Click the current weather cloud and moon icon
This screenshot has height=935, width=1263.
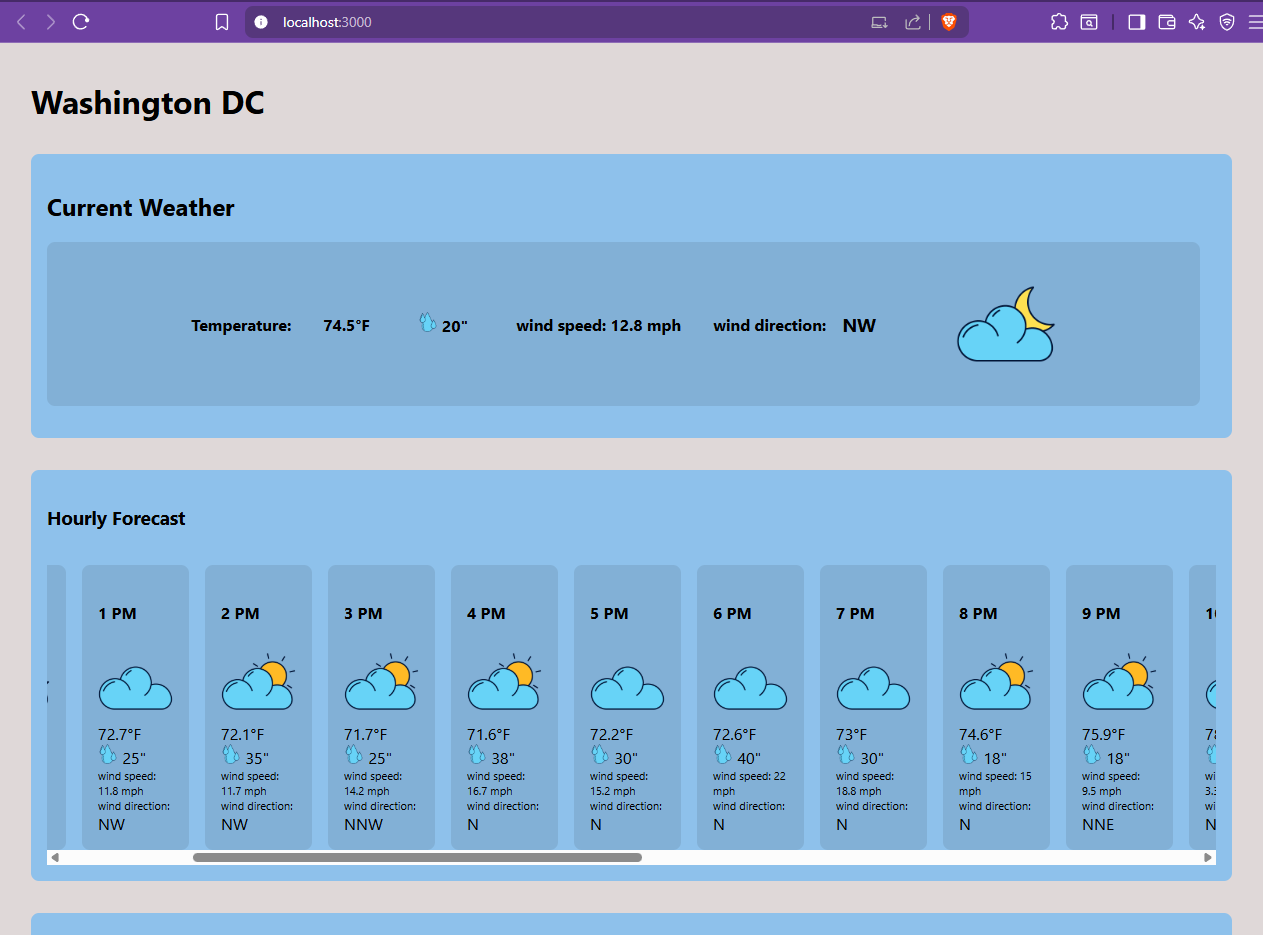(x=1006, y=324)
